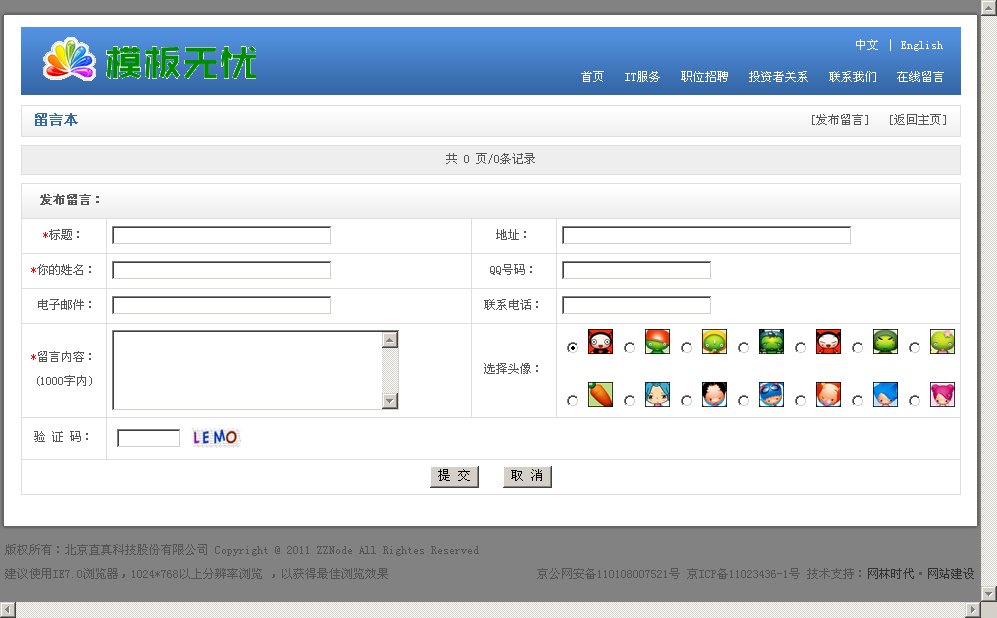This screenshot has height=618, width=997.
Task: Click the orange carrot avatar image
Action: [x=600, y=394]
